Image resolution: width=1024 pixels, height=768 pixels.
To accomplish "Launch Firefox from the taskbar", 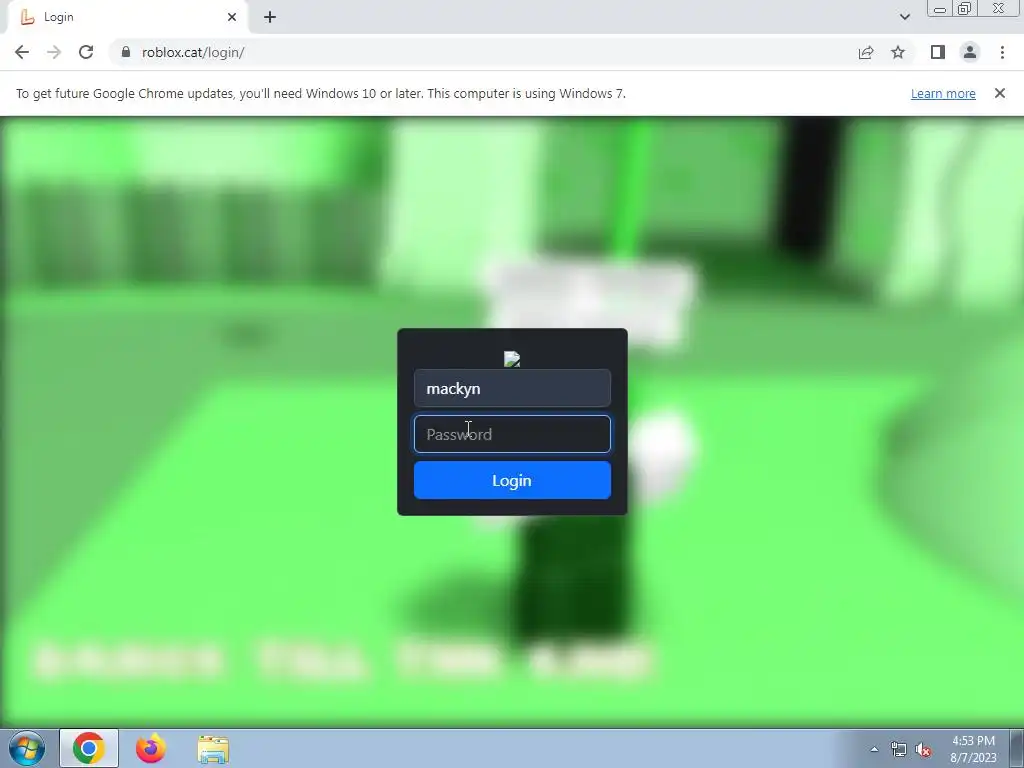I will pos(150,748).
